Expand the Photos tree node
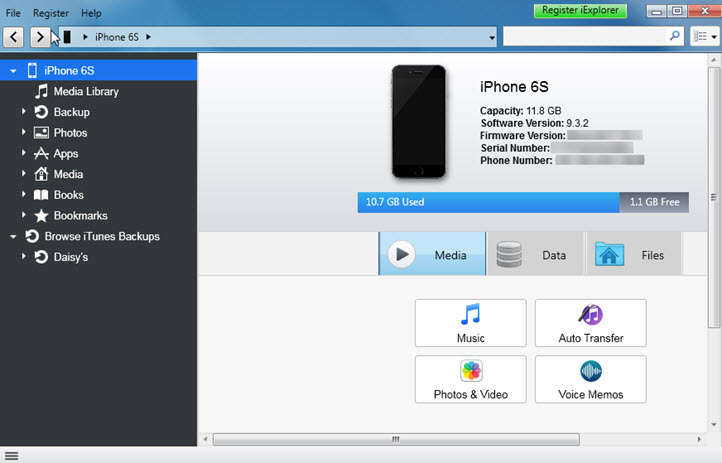 [x=23, y=132]
